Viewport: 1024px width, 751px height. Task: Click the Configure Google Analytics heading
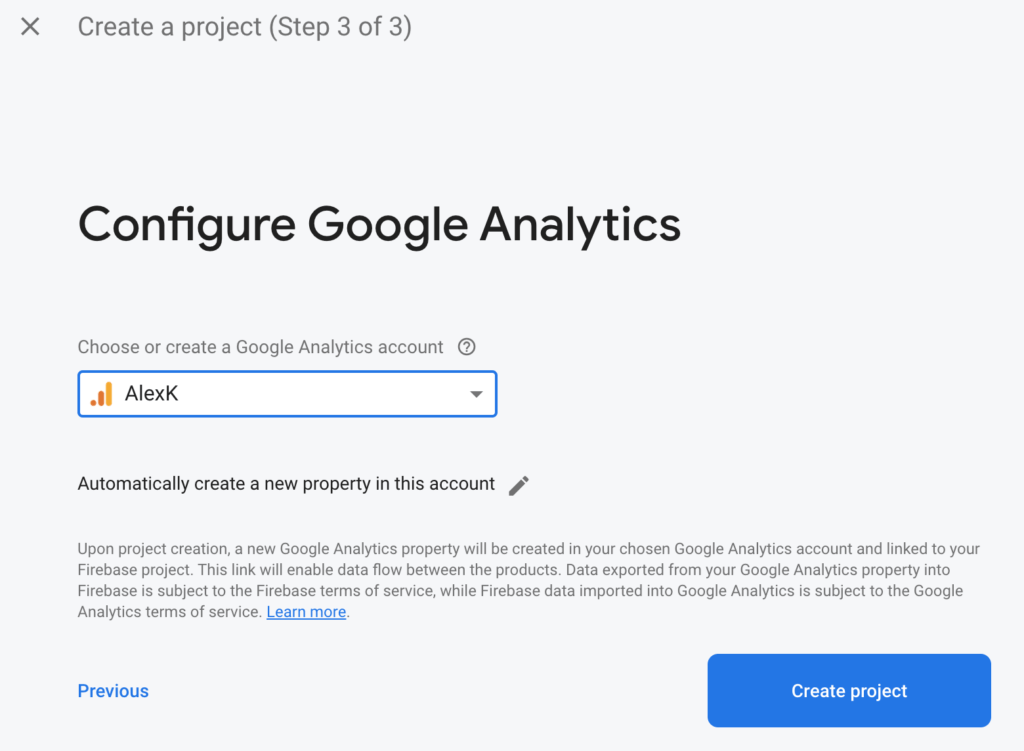379,225
